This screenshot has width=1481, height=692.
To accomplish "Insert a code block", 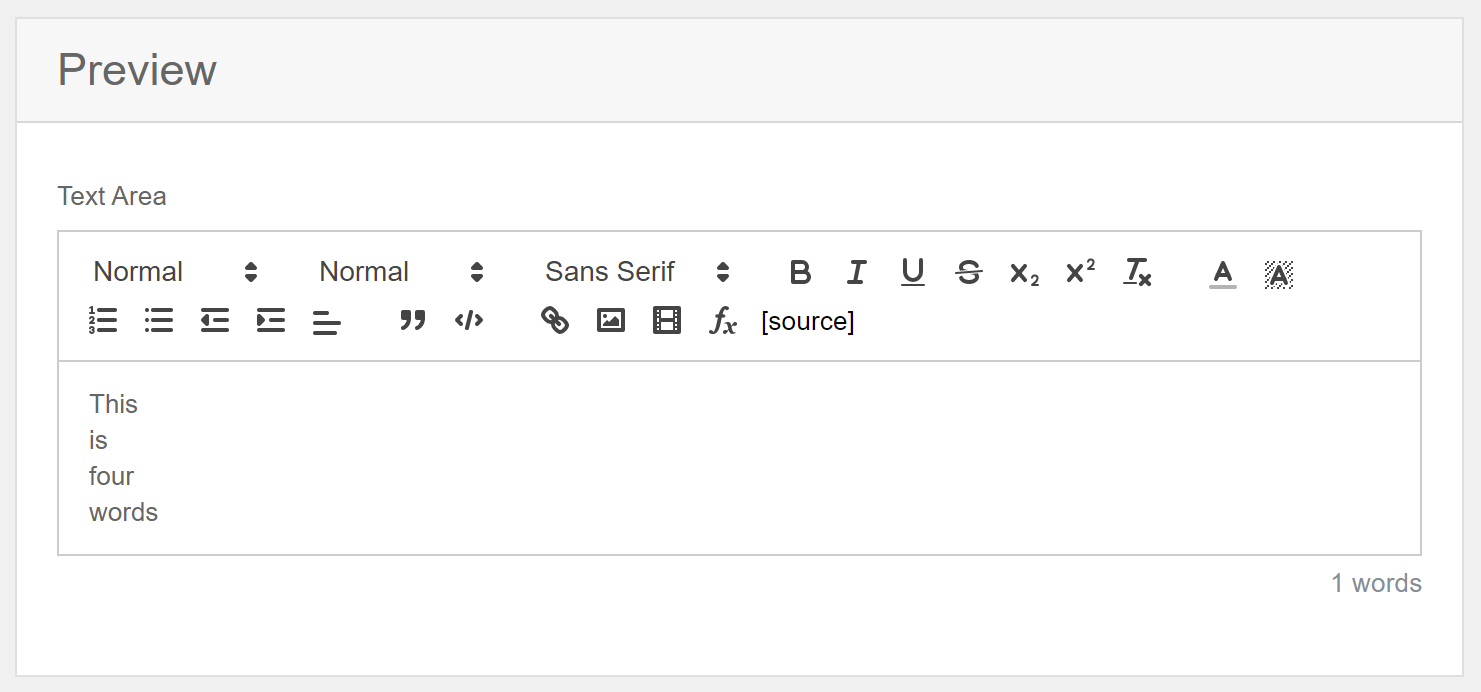I will pos(469,320).
